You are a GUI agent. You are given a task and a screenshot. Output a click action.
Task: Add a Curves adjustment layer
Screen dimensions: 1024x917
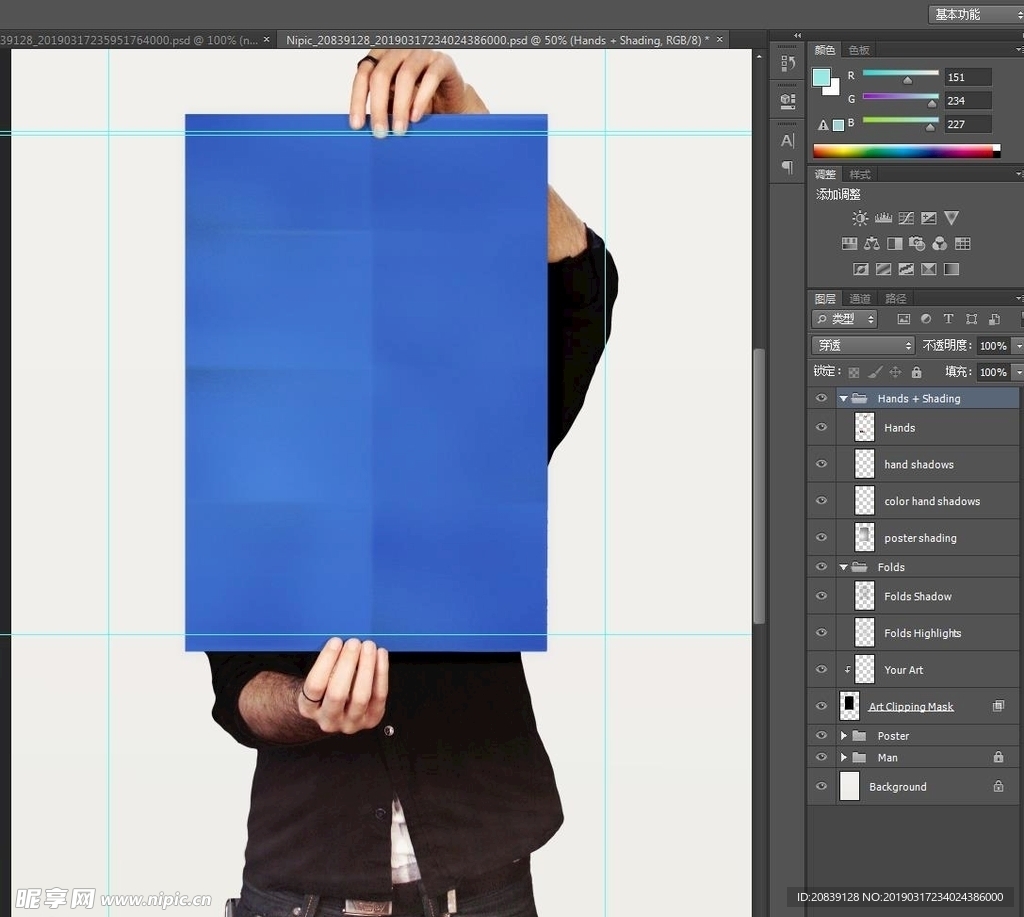pyautogui.click(x=906, y=218)
